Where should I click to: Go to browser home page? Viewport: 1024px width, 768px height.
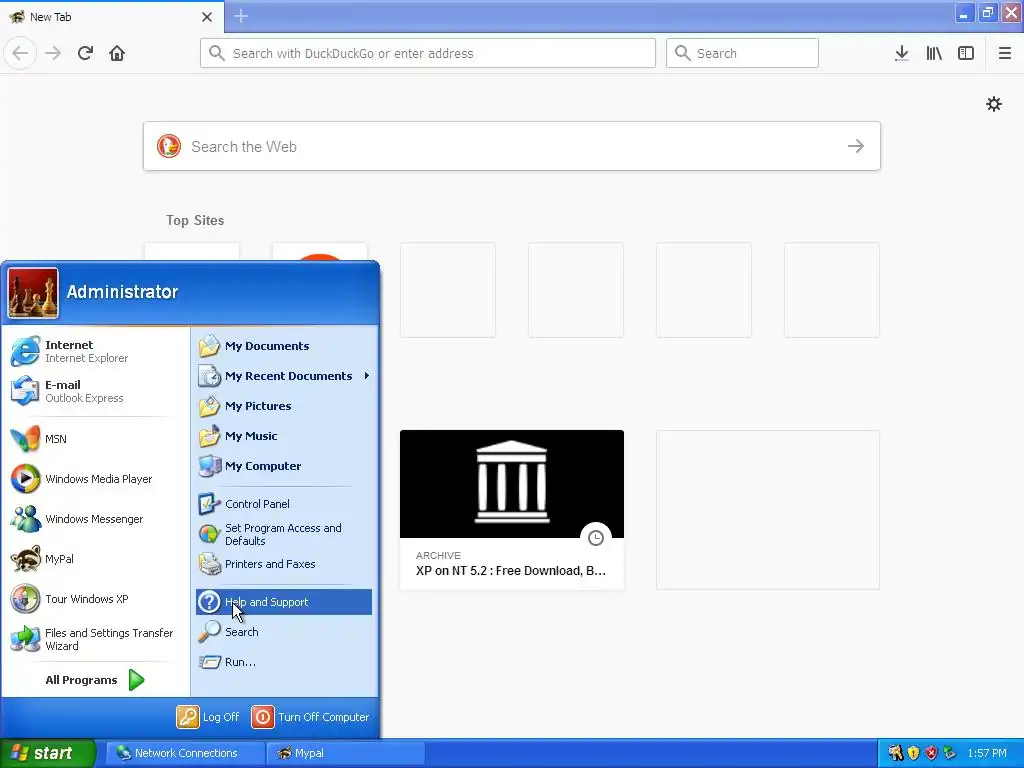click(x=117, y=53)
